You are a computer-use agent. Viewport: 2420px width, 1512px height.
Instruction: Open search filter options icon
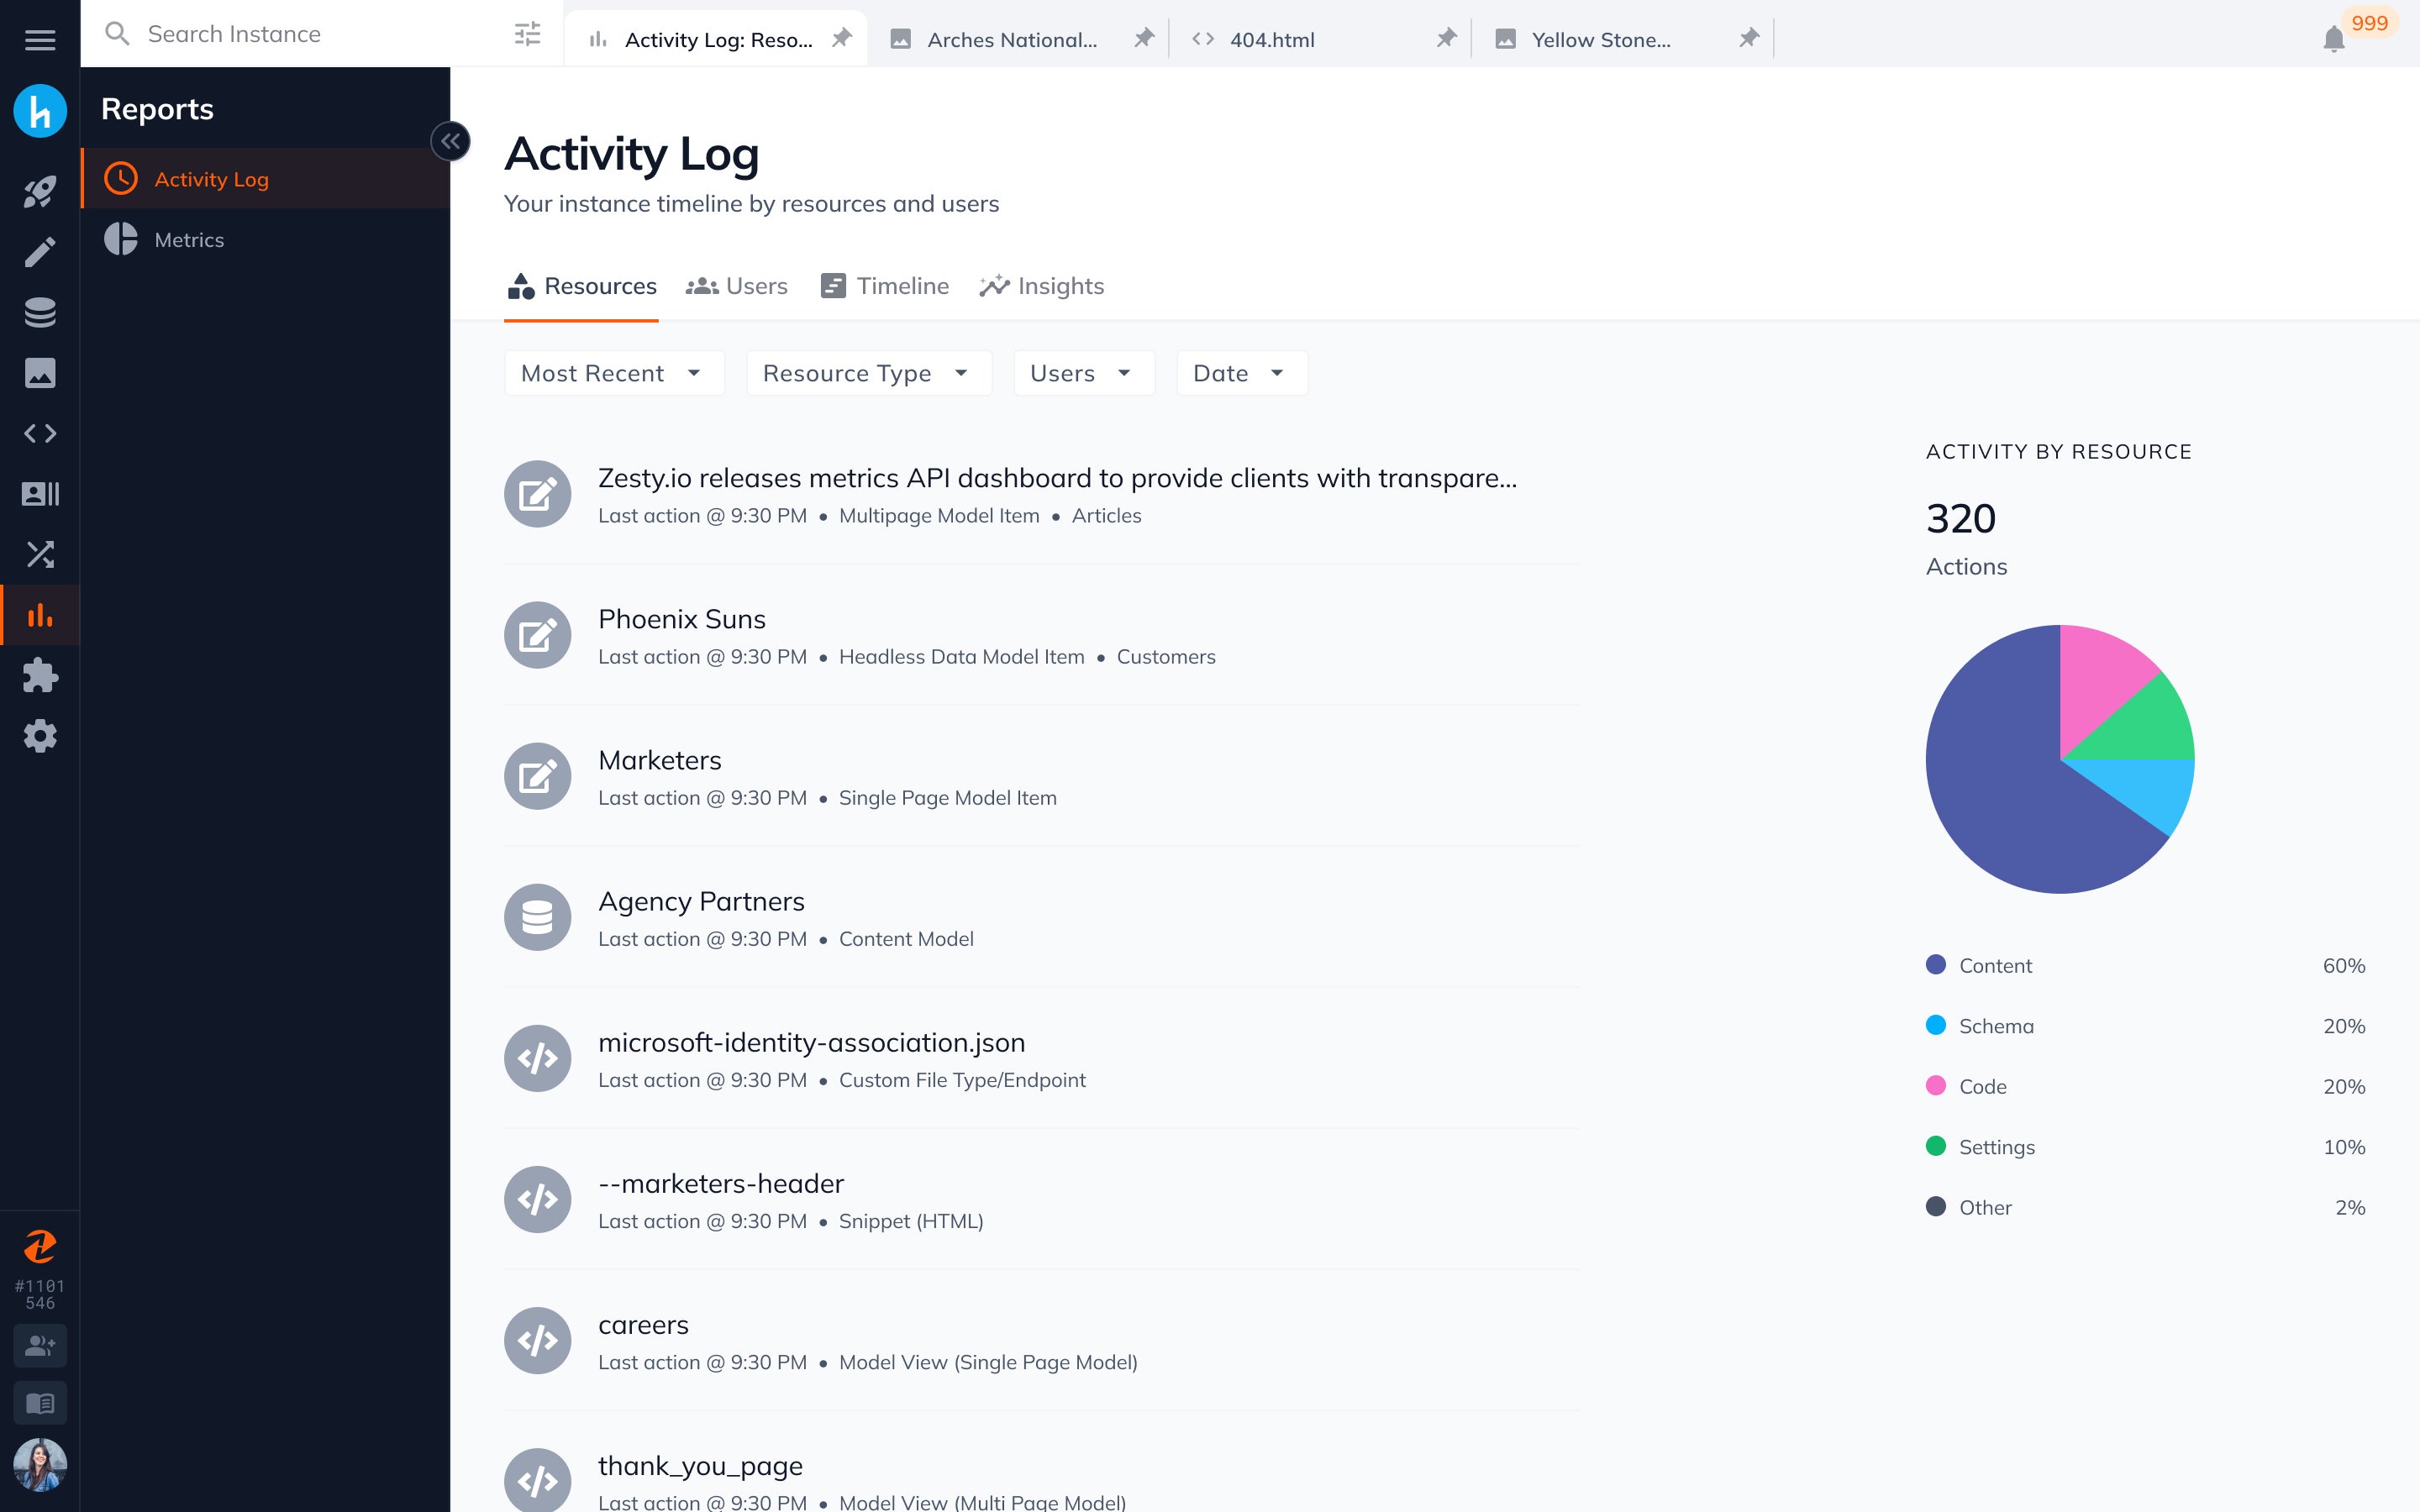527,34
